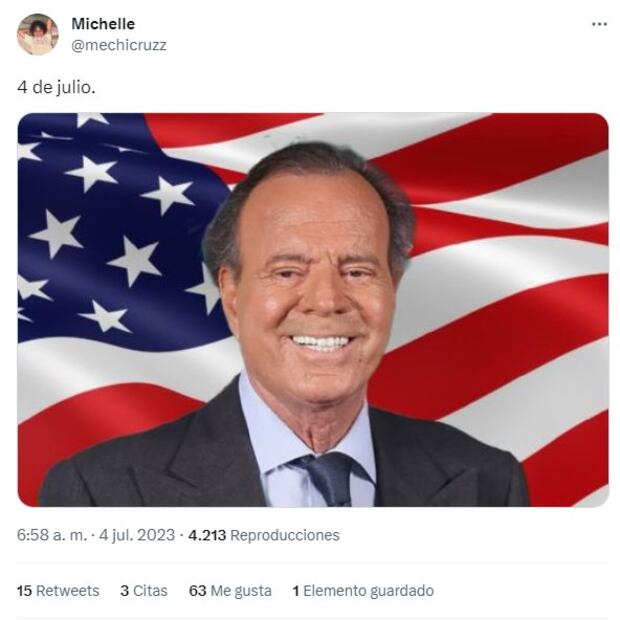Click the word Retweets in stats row
620x620 pixels.
pyautogui.click(x=68, y=591)
